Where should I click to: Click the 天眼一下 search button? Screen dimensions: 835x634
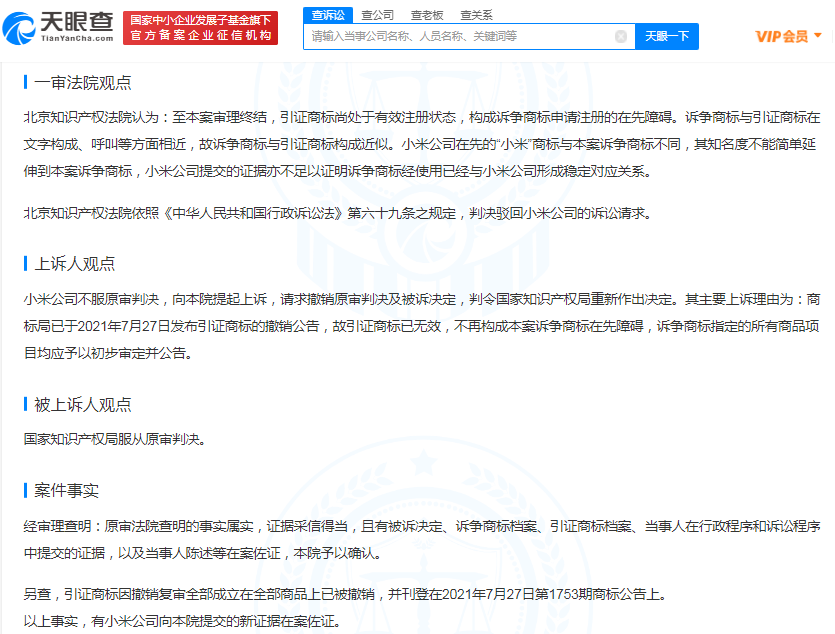[667, 36]
